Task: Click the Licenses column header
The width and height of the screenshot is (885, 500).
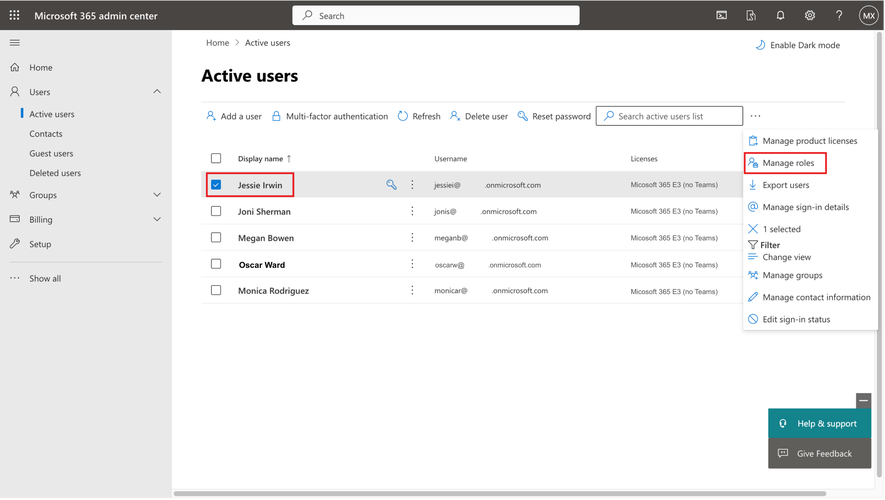Action: 643,159
